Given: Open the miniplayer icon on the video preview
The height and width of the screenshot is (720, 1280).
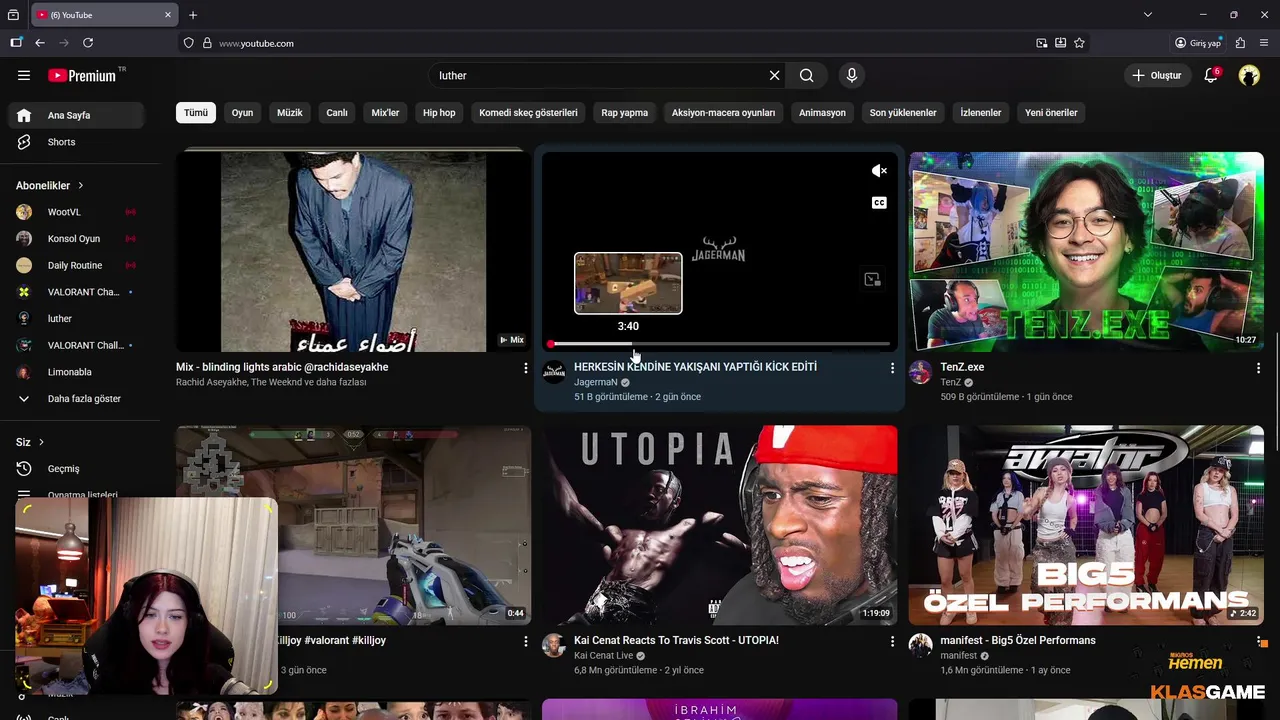Looking at the screenshot, I should pyautogui.click(x=872, y=280).
